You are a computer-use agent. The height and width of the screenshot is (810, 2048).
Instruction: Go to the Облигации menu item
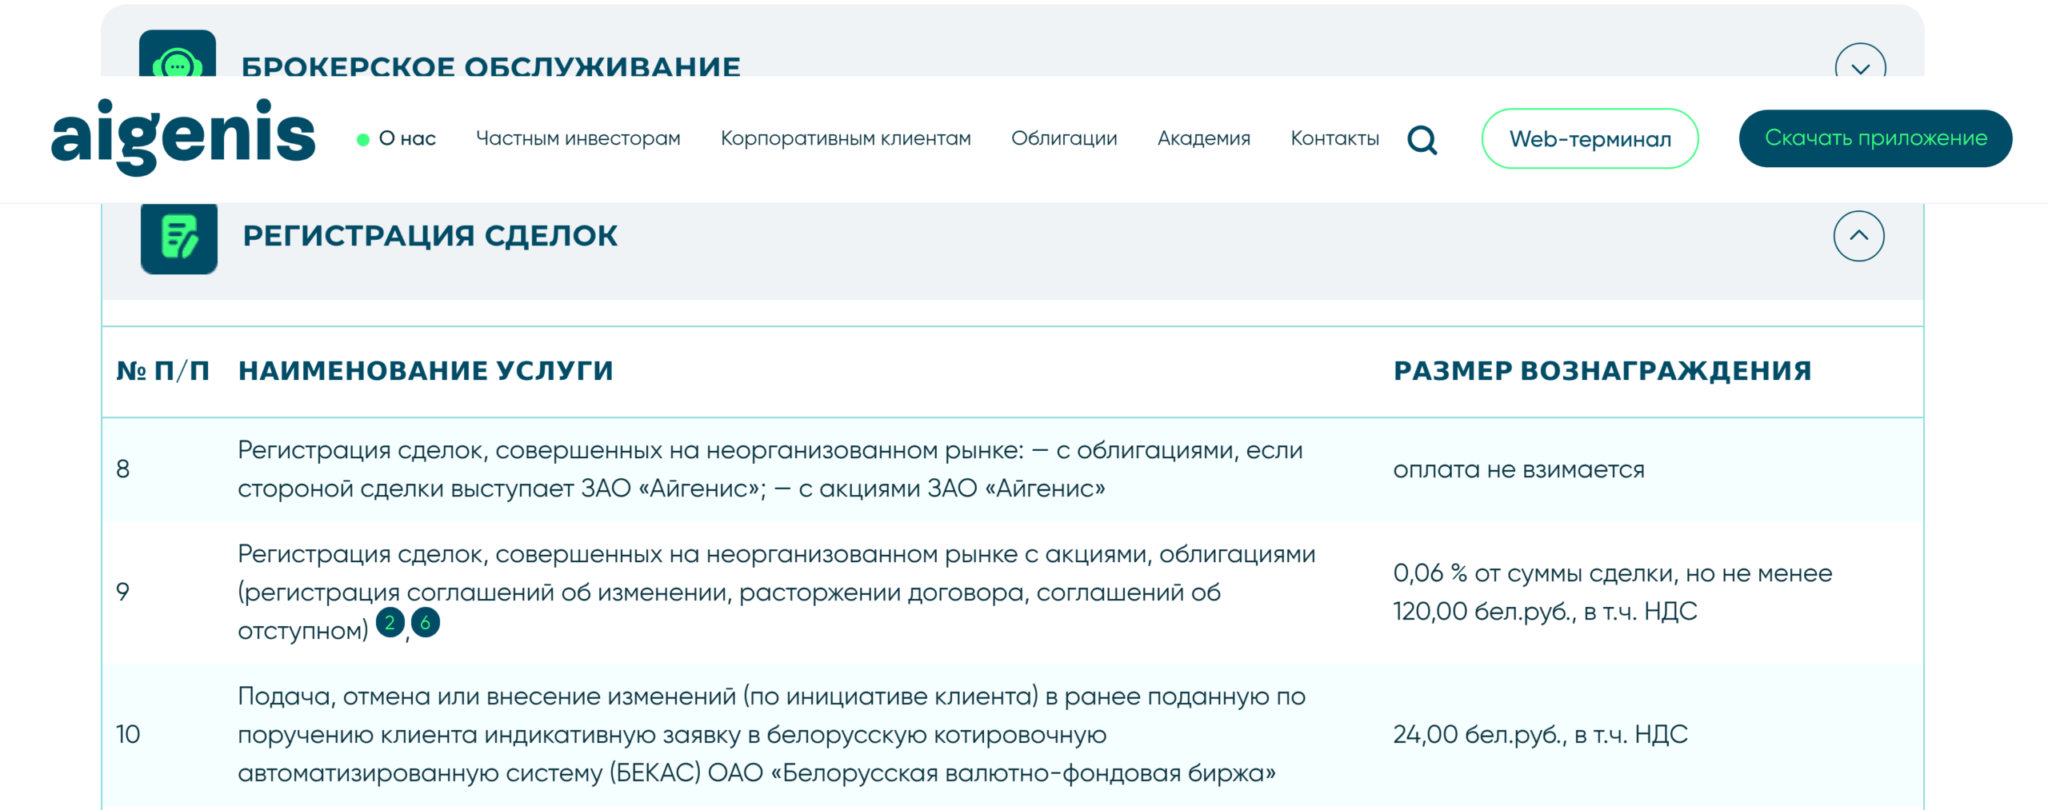[1064, 139]
